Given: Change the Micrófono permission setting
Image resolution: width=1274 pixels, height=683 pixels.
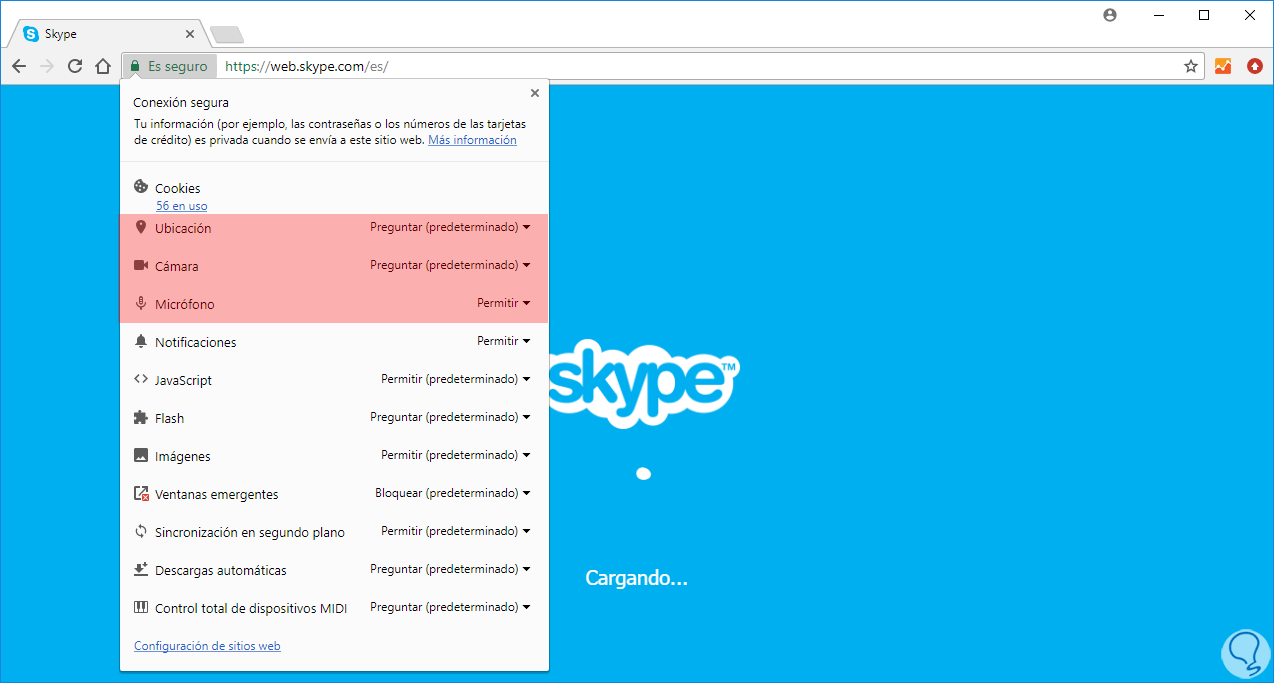Looking at the screenshot, I should click(503, 304).
